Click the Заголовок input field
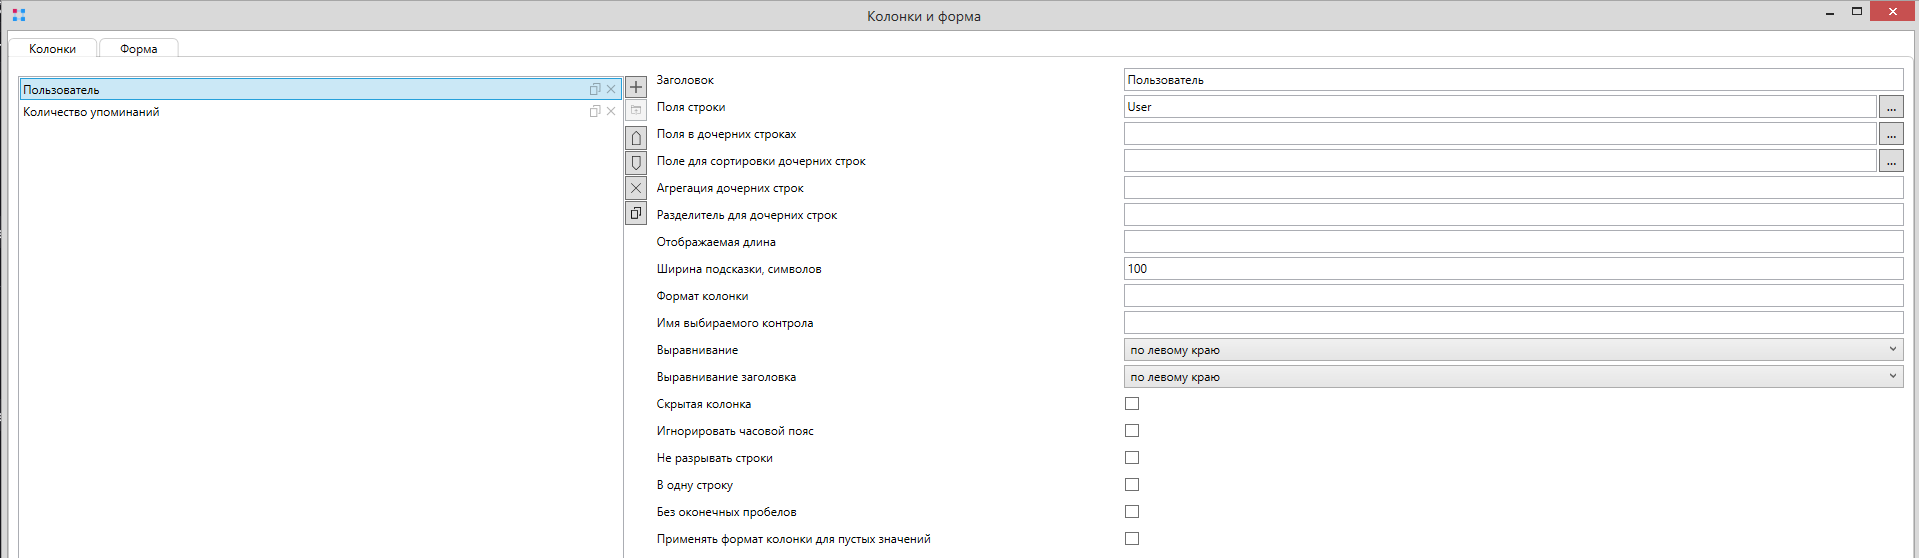The image size is (1919, 558). (x=1513, y=80)
